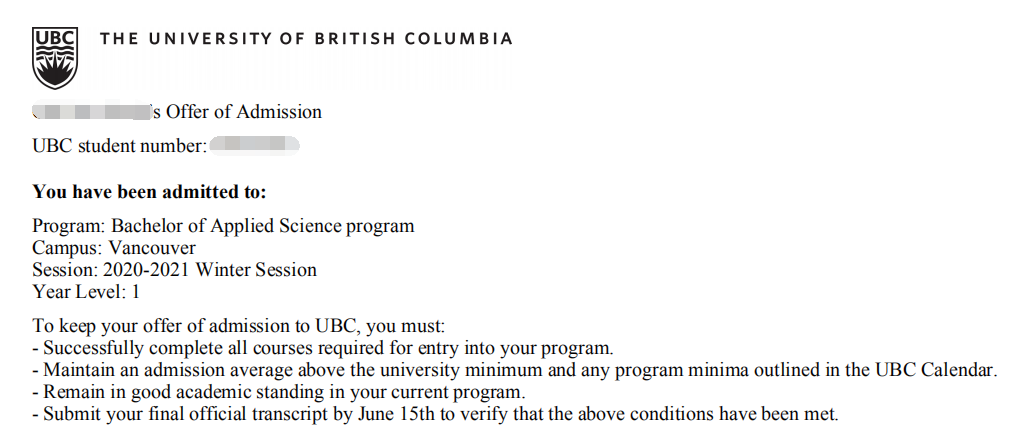Click 'Bachelor of Applied Science program' text
Viewport: 1009px width, 426px height.
263,226
